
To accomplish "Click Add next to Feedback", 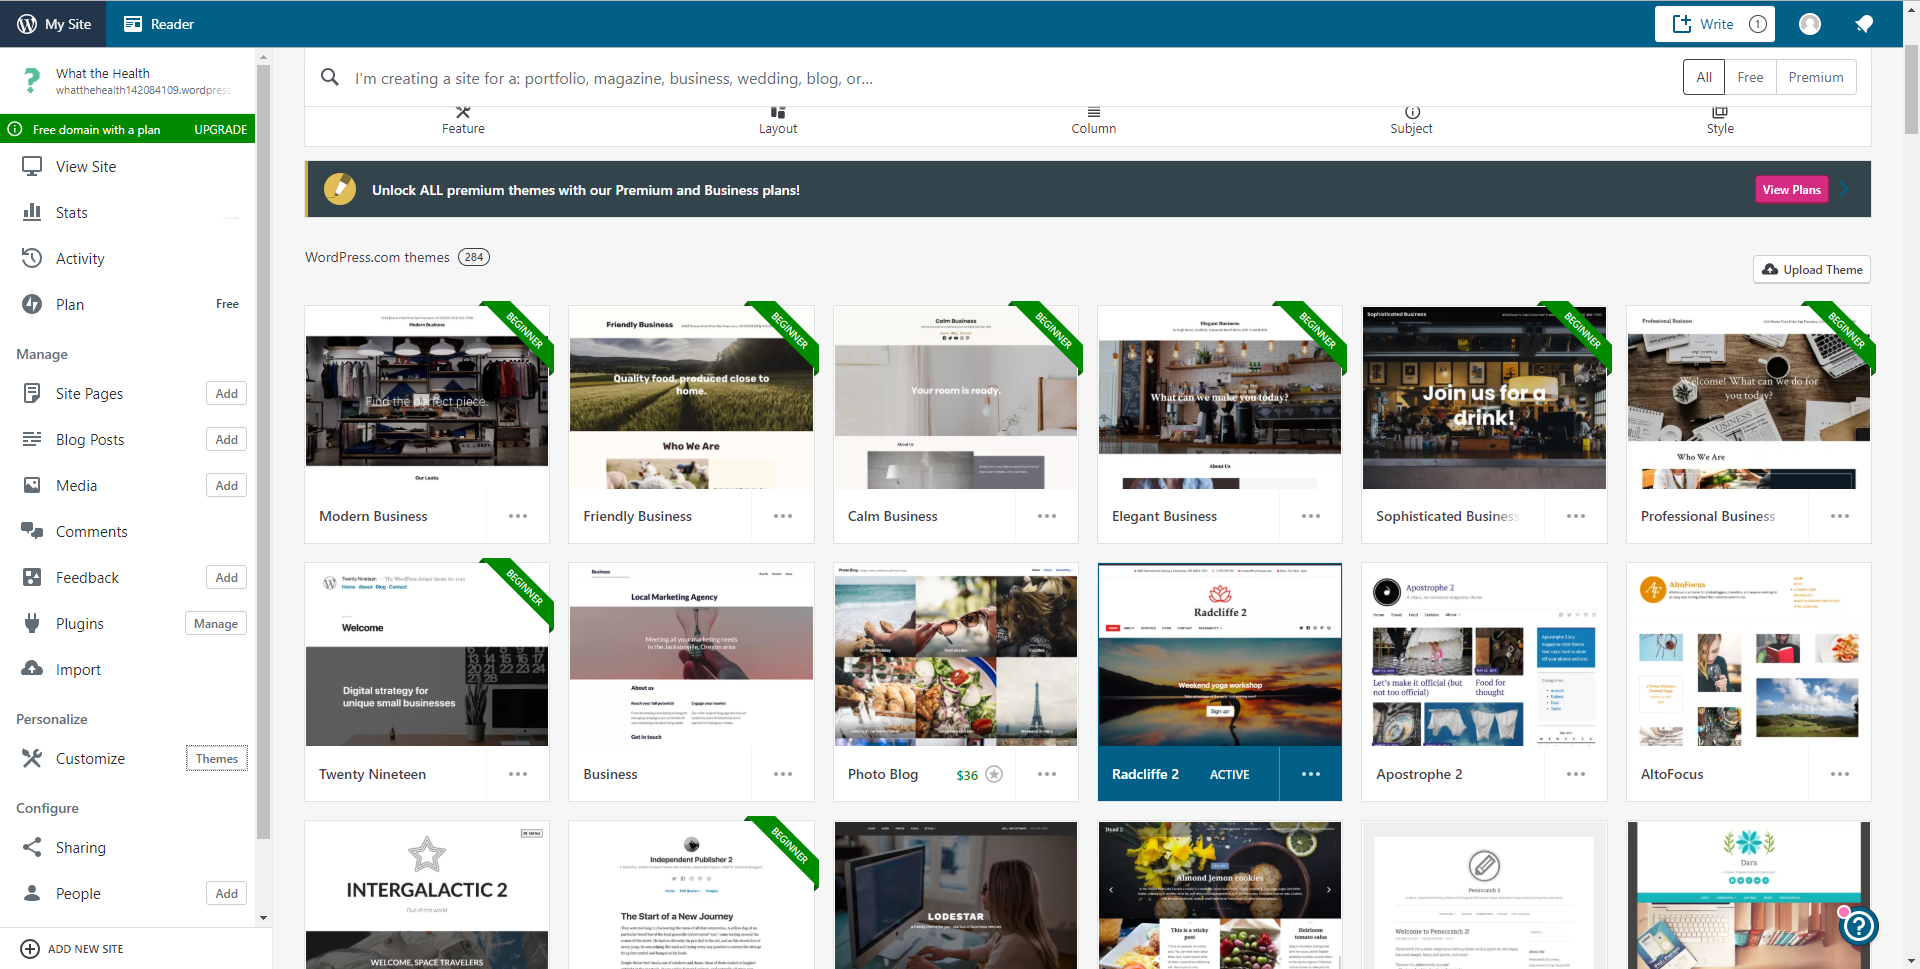I will tap(227, 578).
